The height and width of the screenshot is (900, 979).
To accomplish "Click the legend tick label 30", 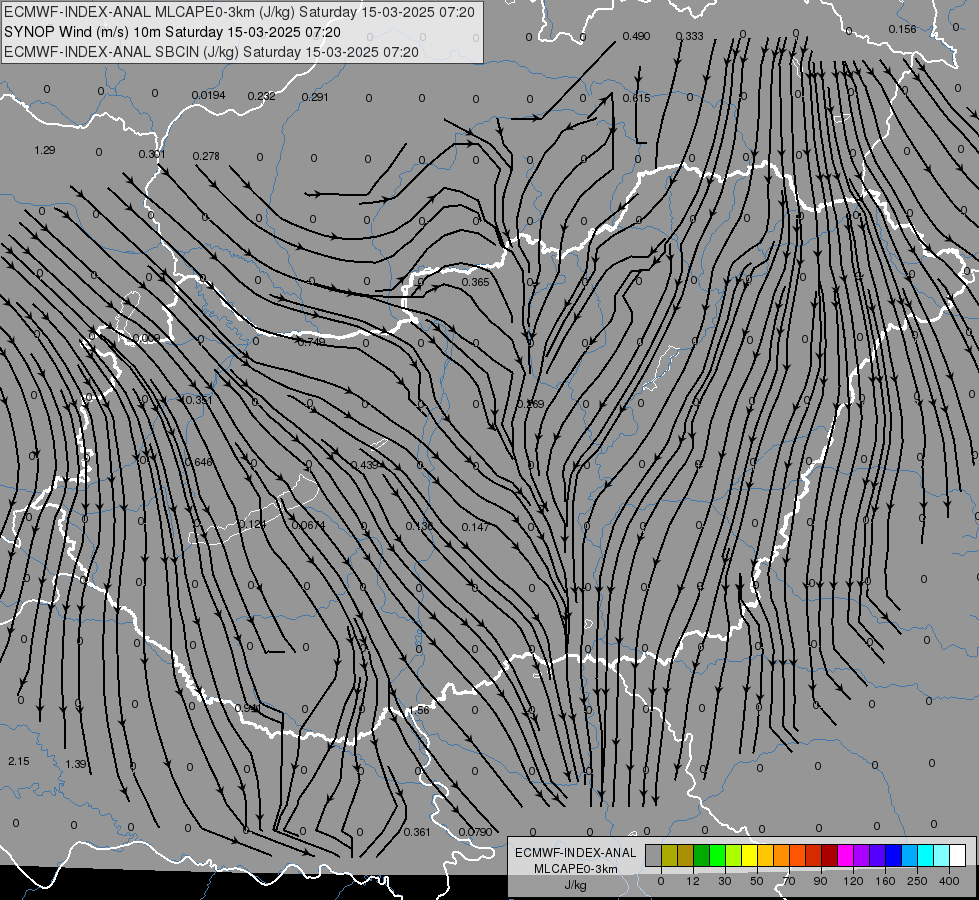I will (x=725, y=881).
